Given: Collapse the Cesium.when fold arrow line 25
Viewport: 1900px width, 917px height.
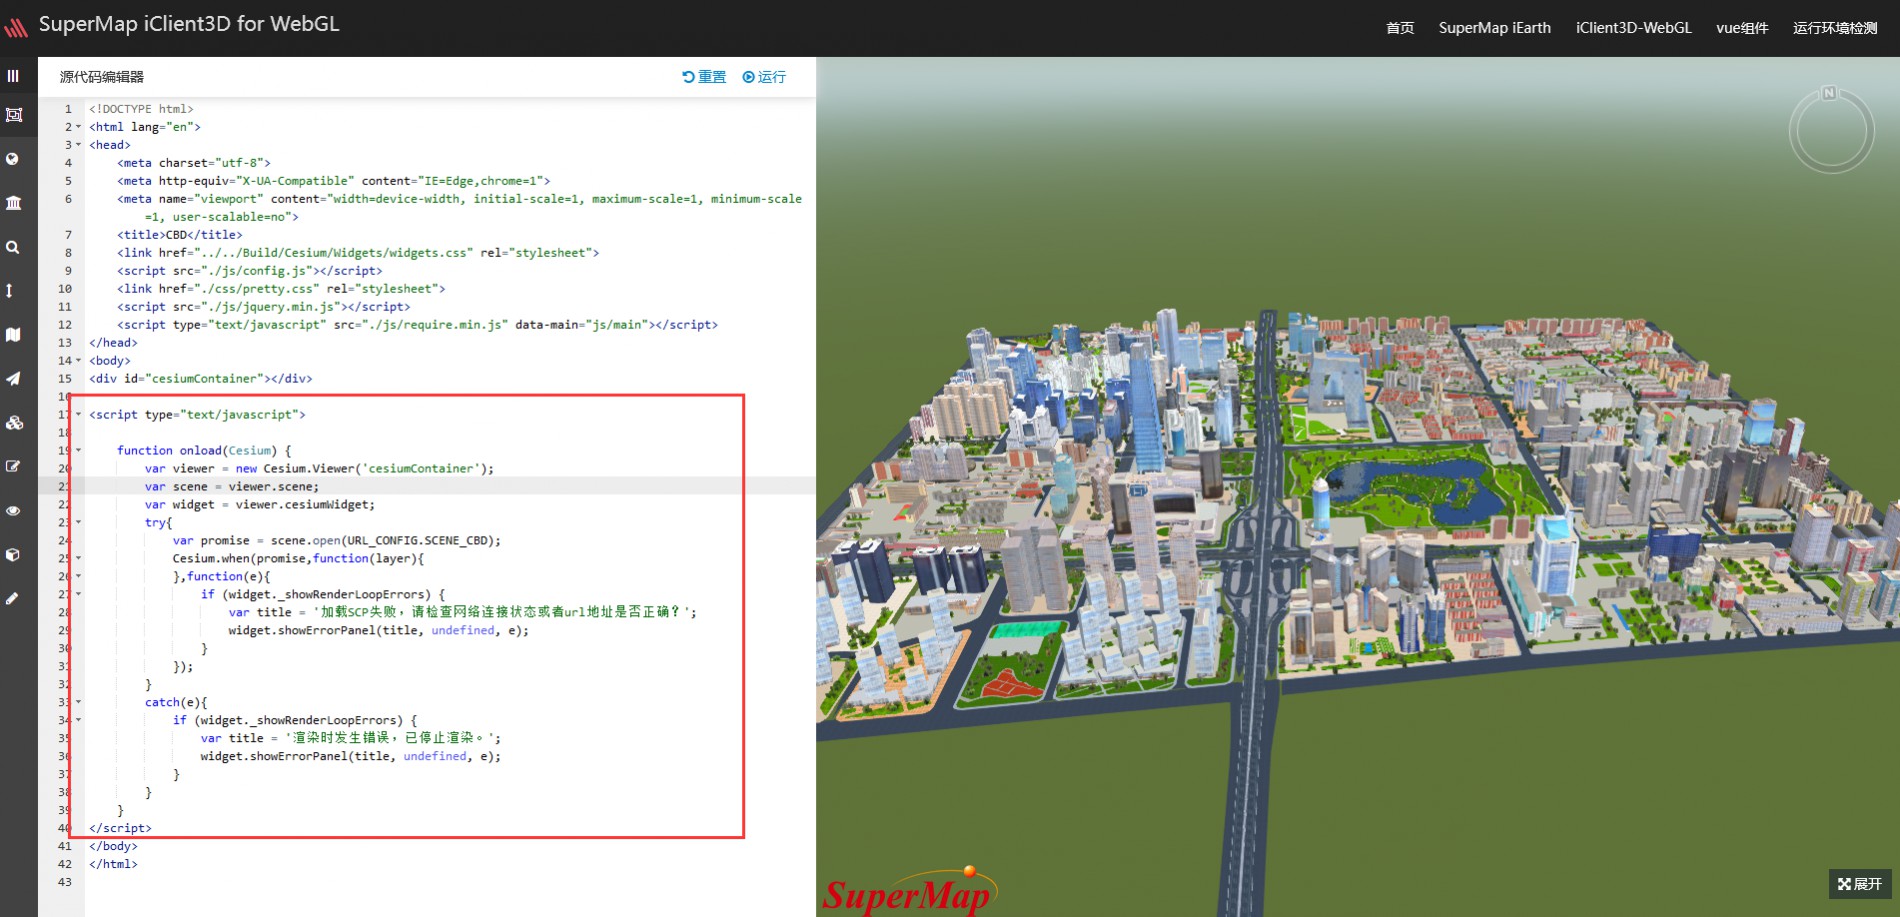Looking at the screenshot, I should tap(79, 559).
